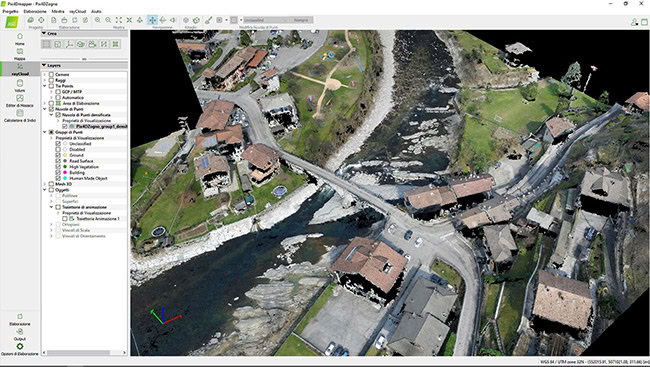Click the WGS 84 coordinate status text

[594, 362]
